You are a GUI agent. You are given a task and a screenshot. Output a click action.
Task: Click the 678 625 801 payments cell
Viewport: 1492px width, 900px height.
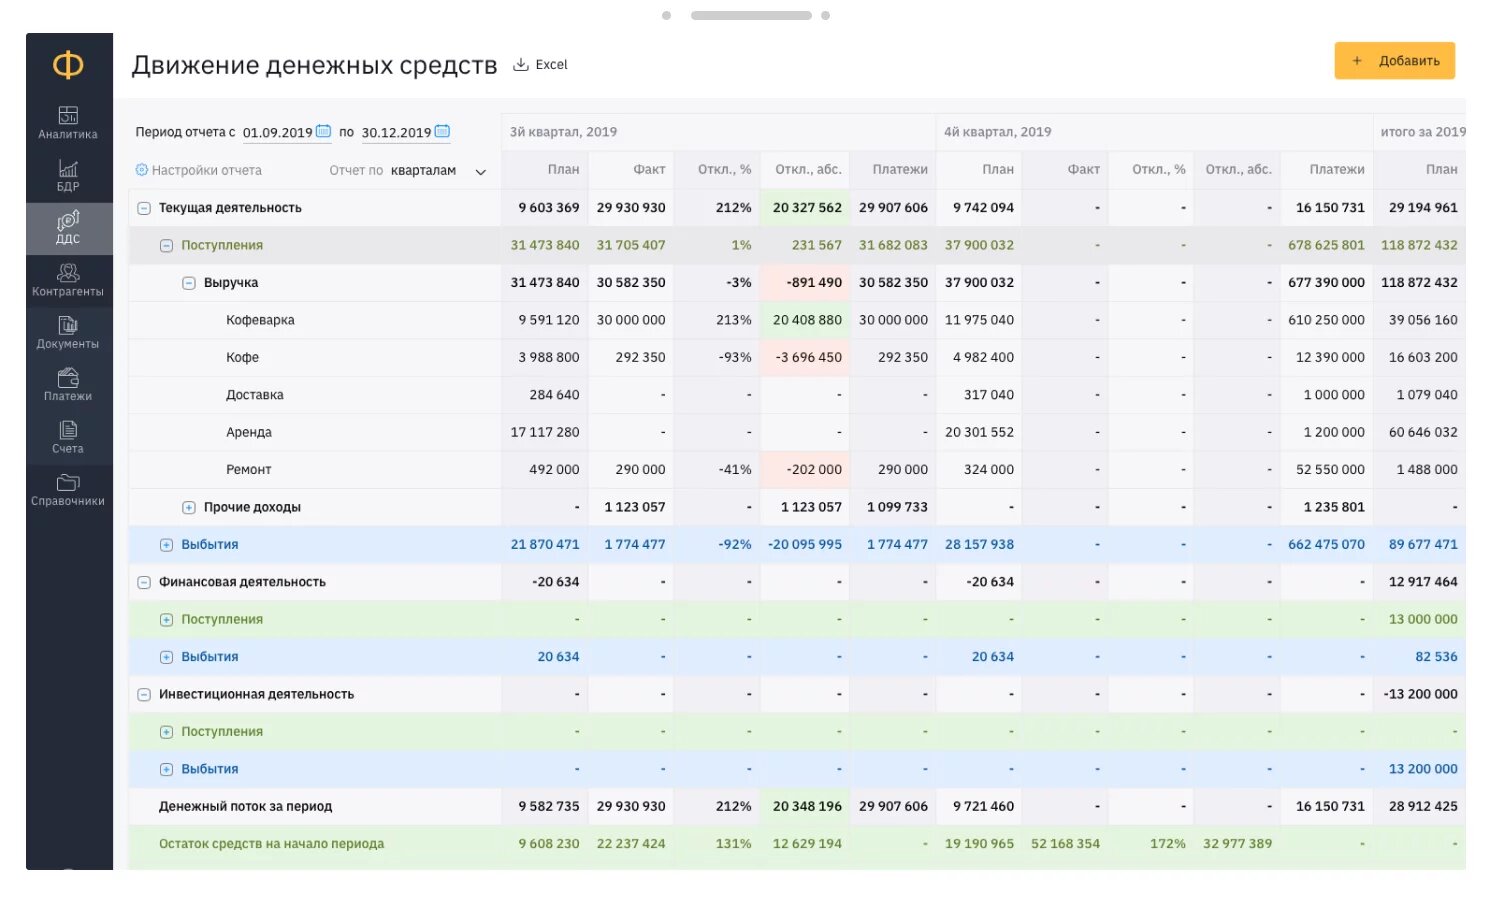point(1326,245)
